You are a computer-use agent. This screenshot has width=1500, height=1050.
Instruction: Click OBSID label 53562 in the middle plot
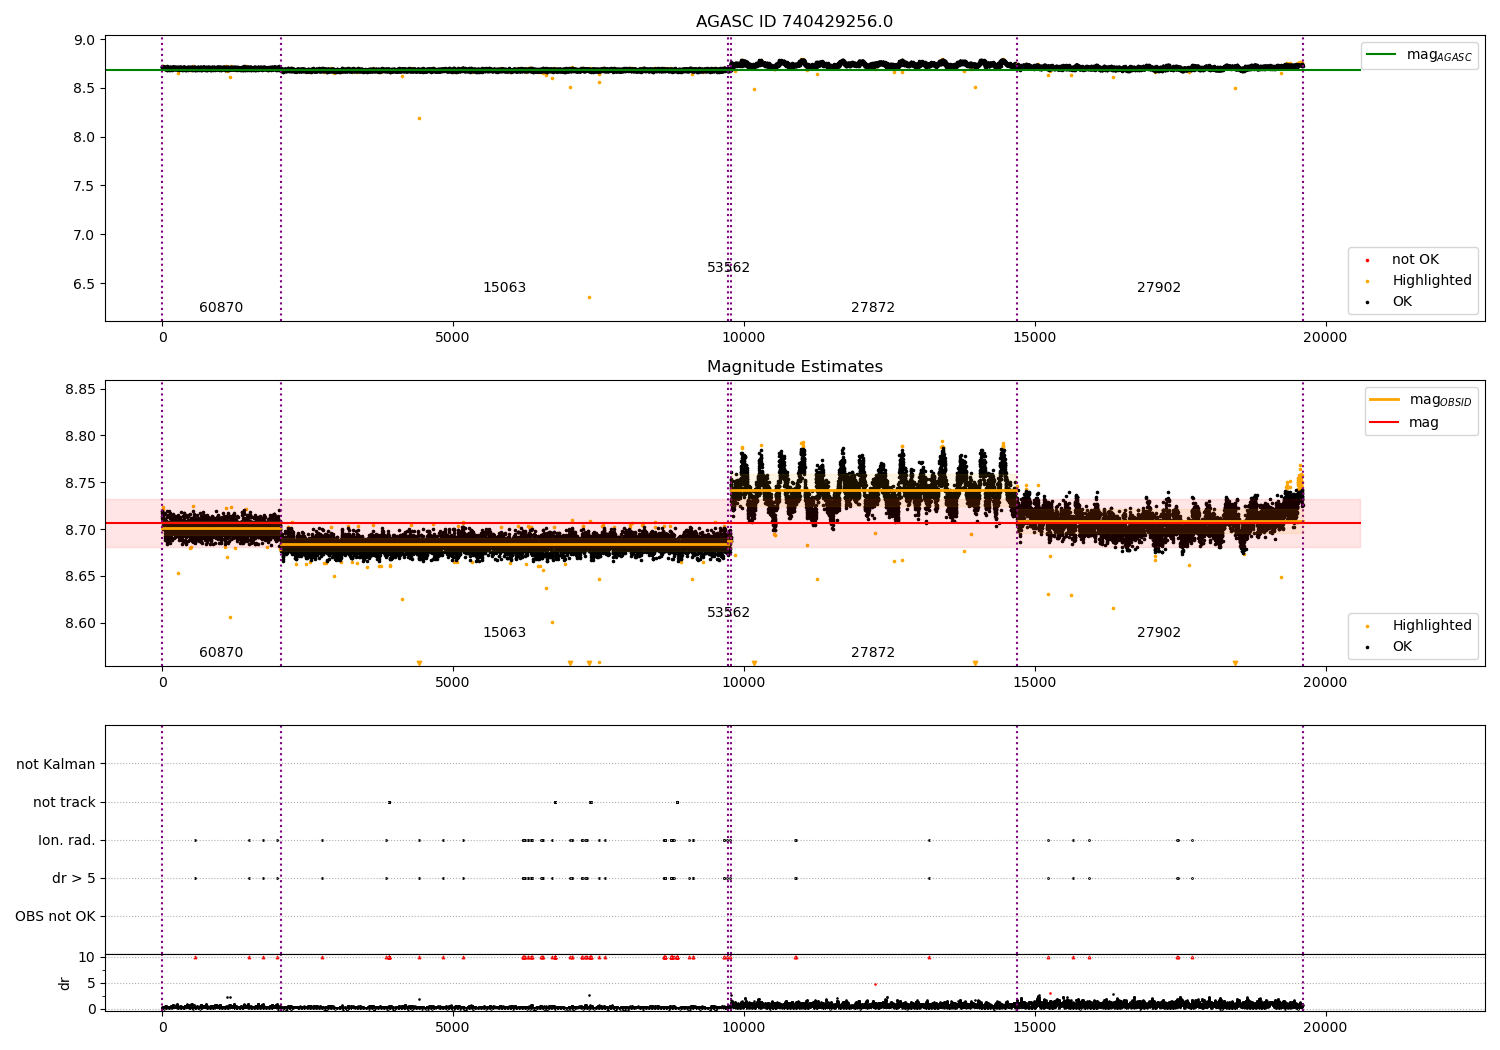[x=728, y=613]
